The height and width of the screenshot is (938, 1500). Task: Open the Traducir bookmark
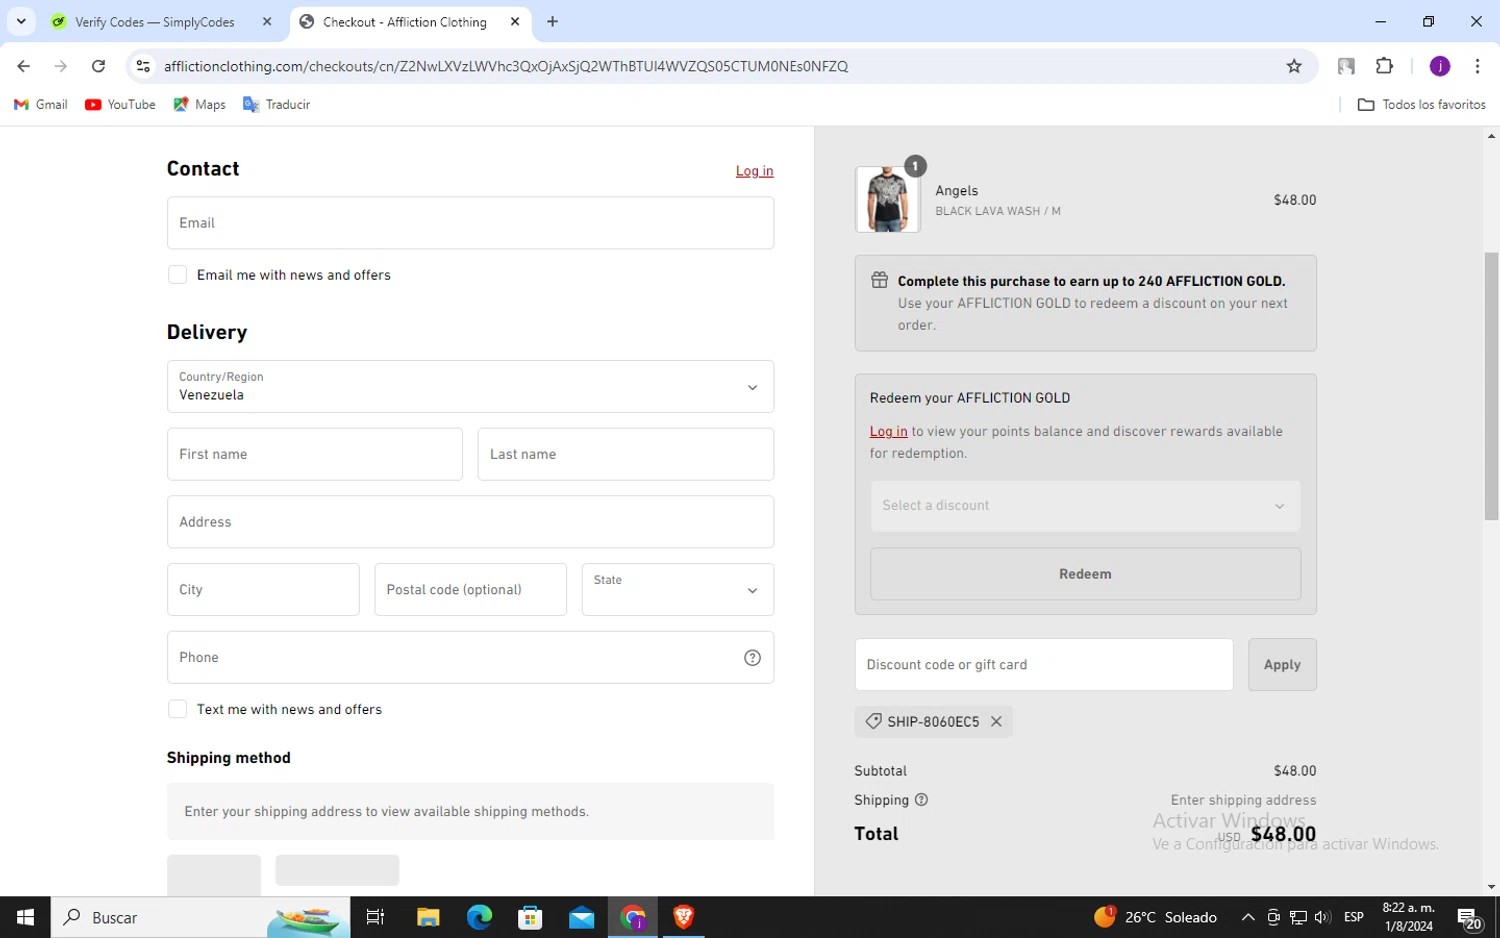(277, 104)
